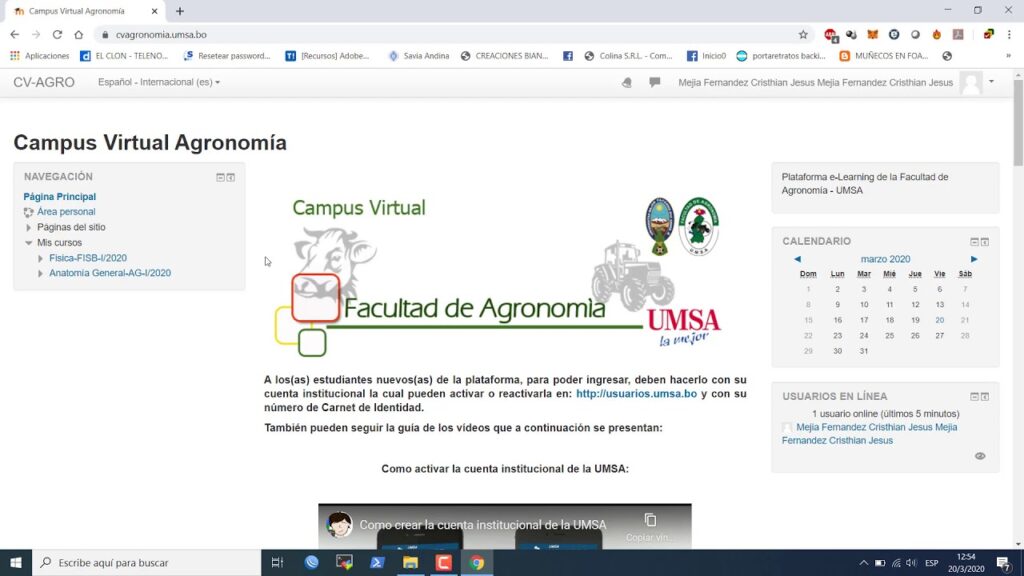Open the portaretratos bookmark
The image size is (1024, 576).
[781, 56]
